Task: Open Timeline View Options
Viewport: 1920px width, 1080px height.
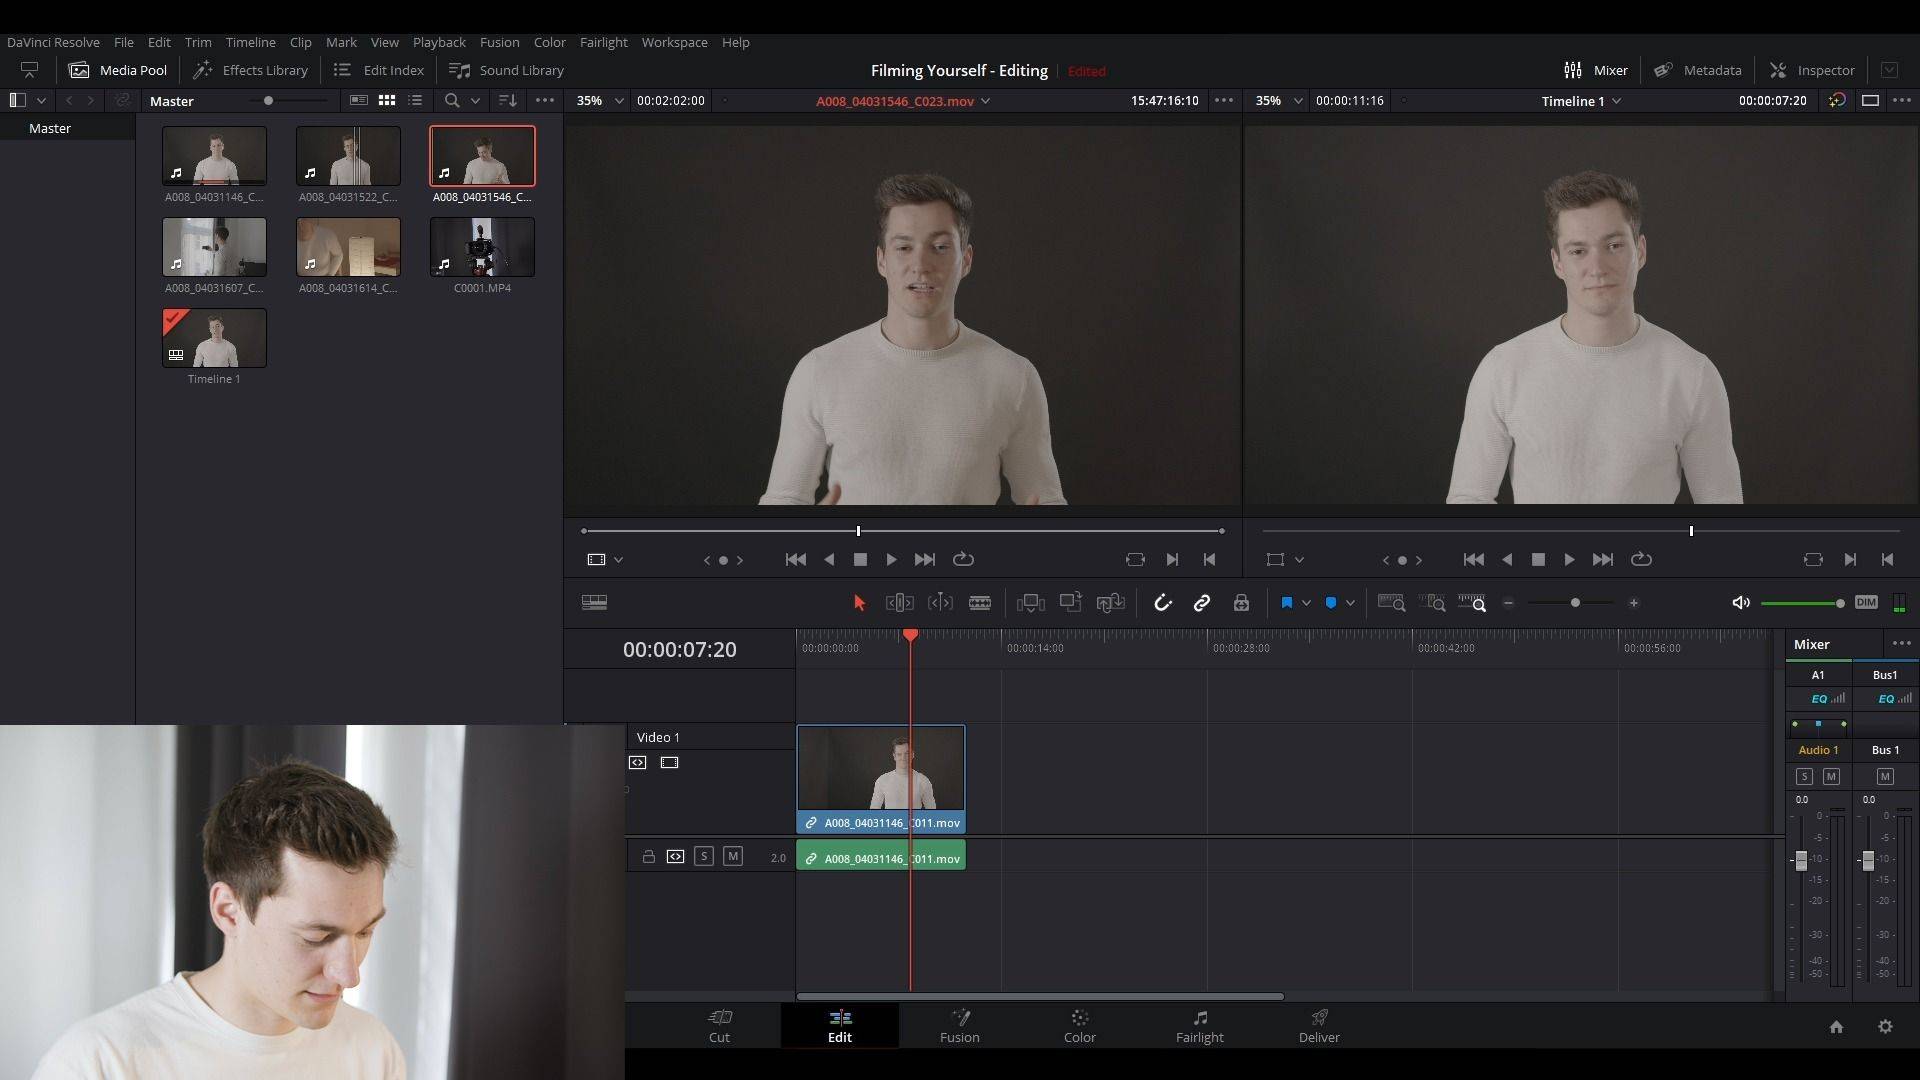Action: (595, 602)
